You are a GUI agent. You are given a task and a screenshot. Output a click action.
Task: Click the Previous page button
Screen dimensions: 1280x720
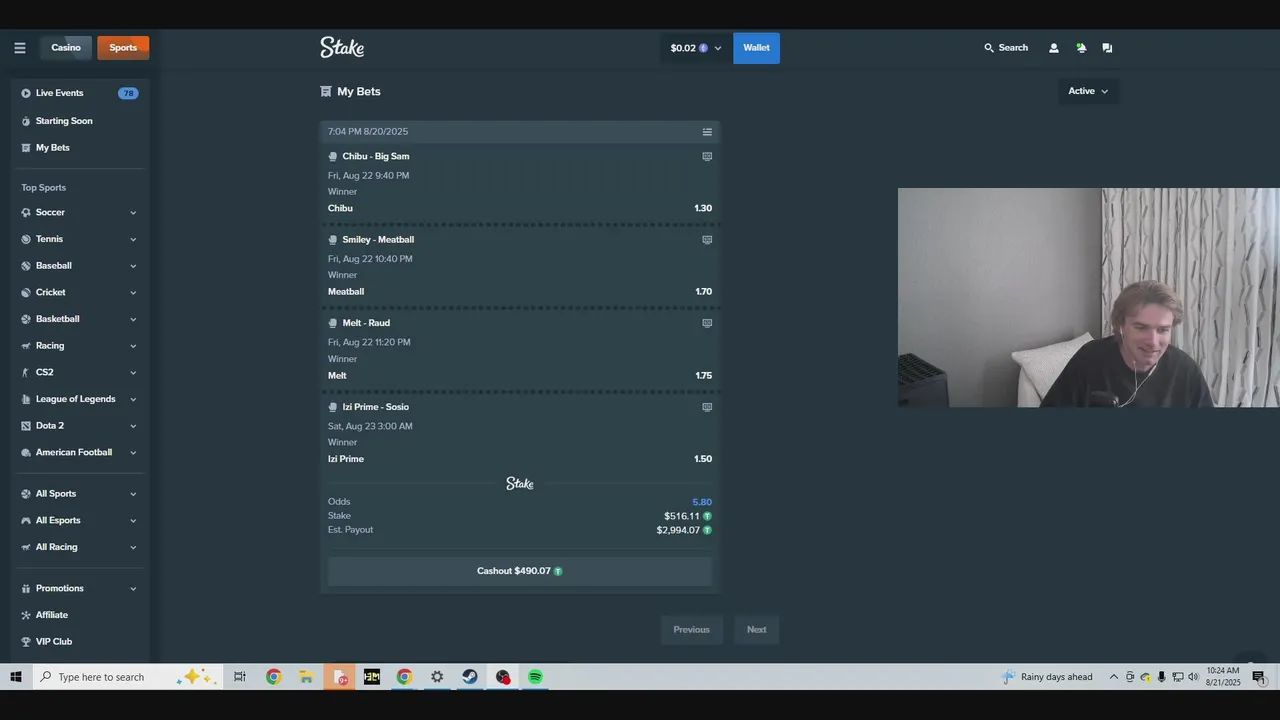click(691, 630)
